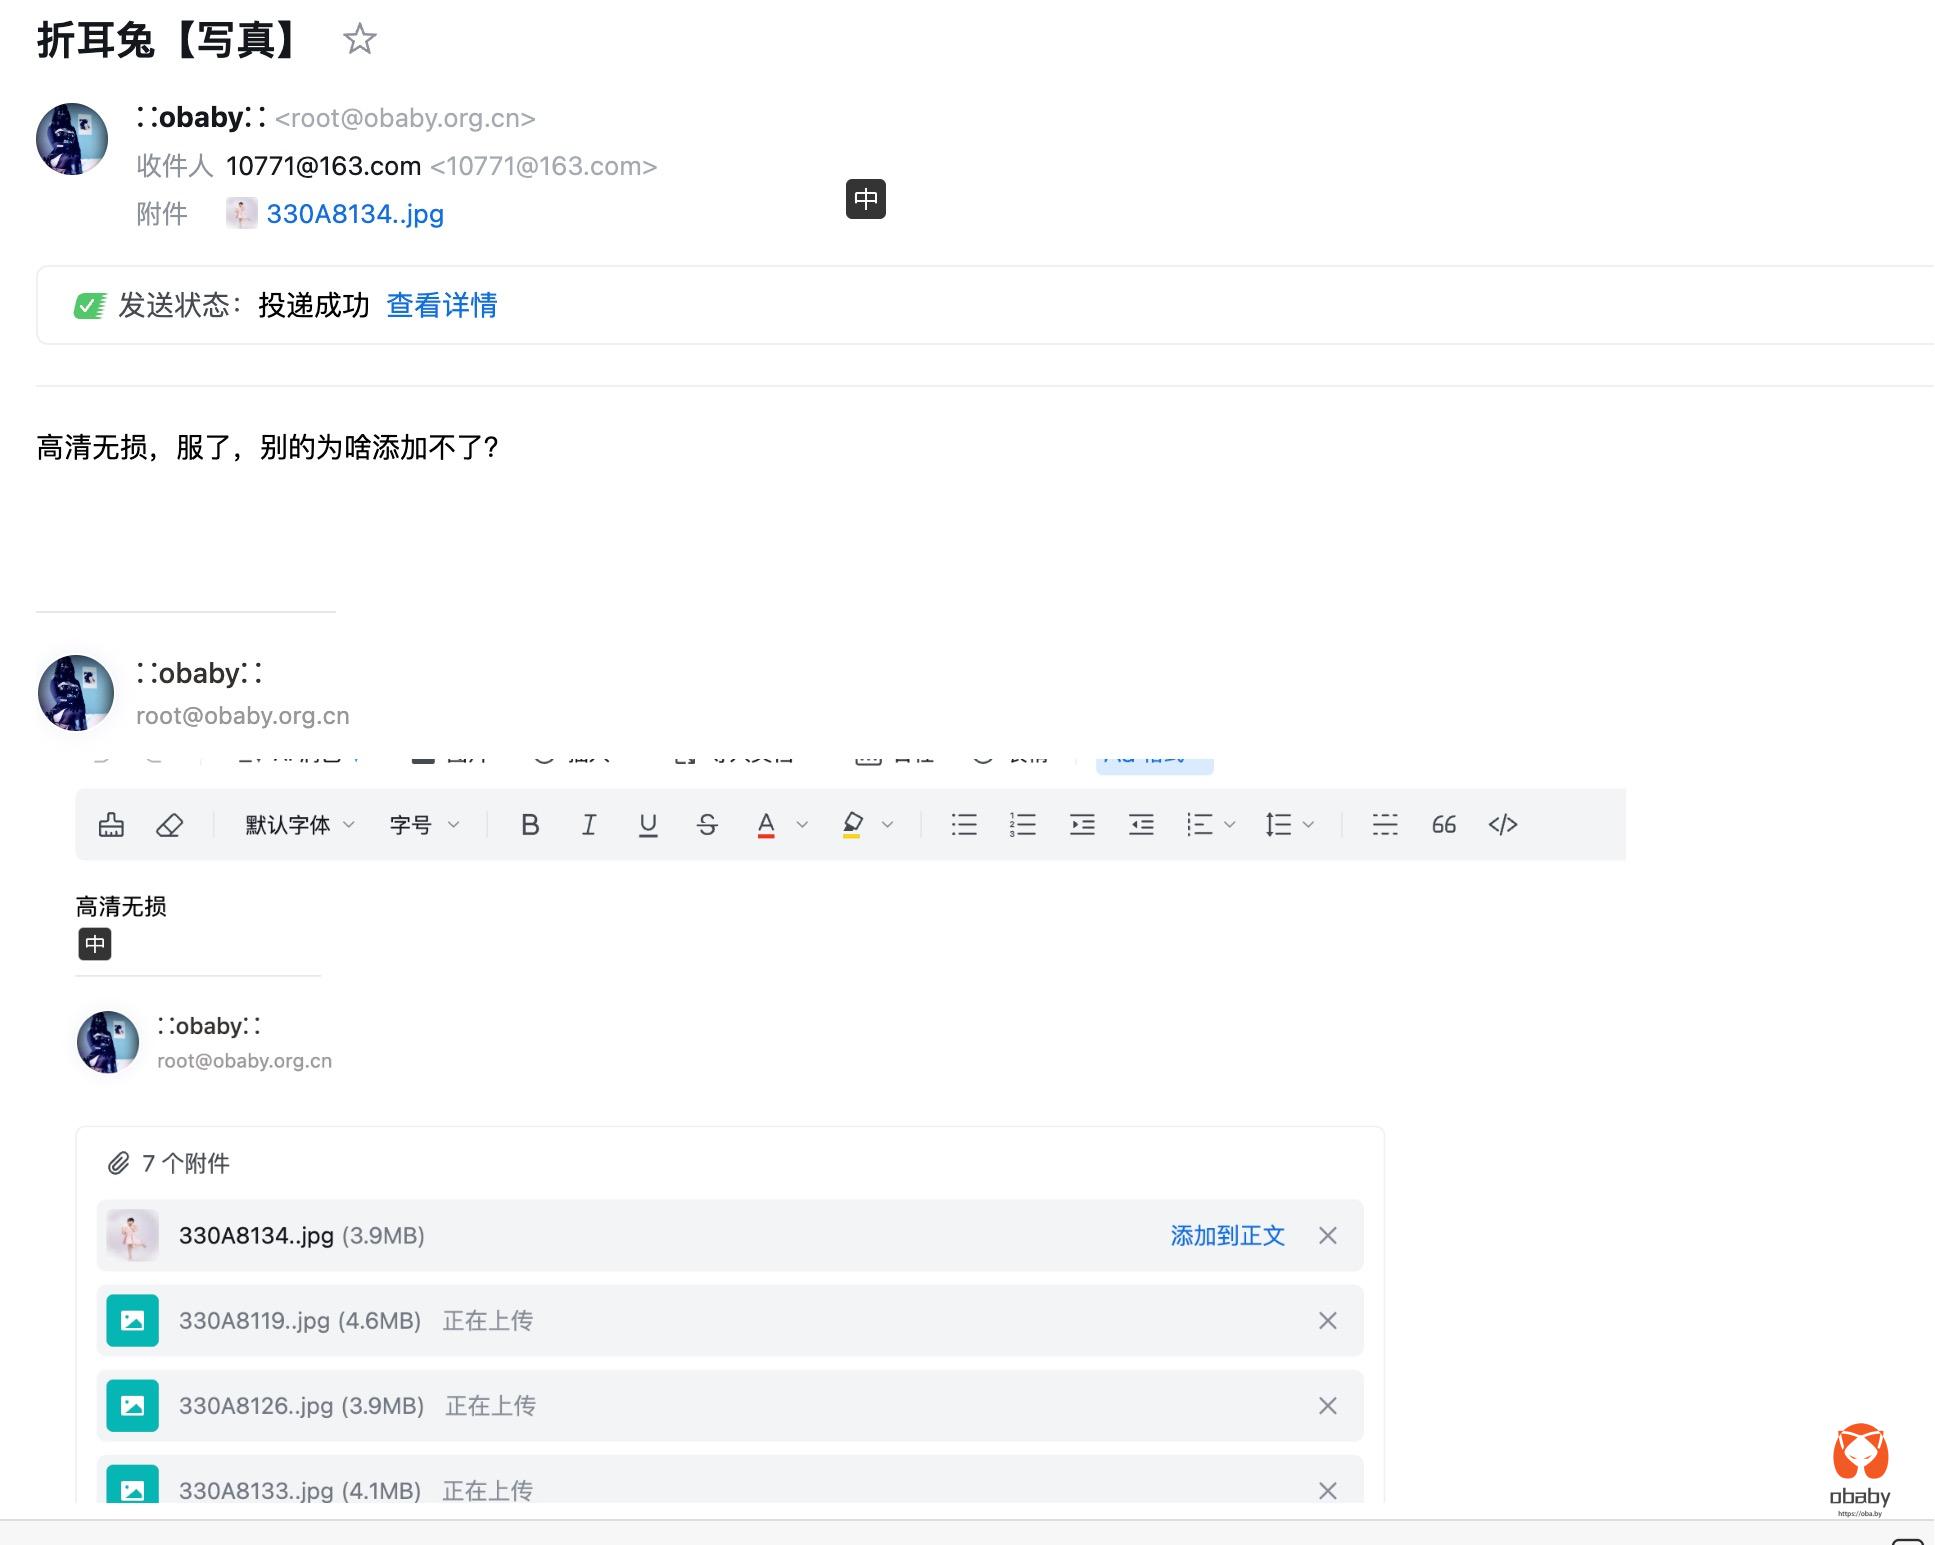1935x1545 pixels.
Task: Click the image icon of 330A8119..jpg
Action: 133,1321
